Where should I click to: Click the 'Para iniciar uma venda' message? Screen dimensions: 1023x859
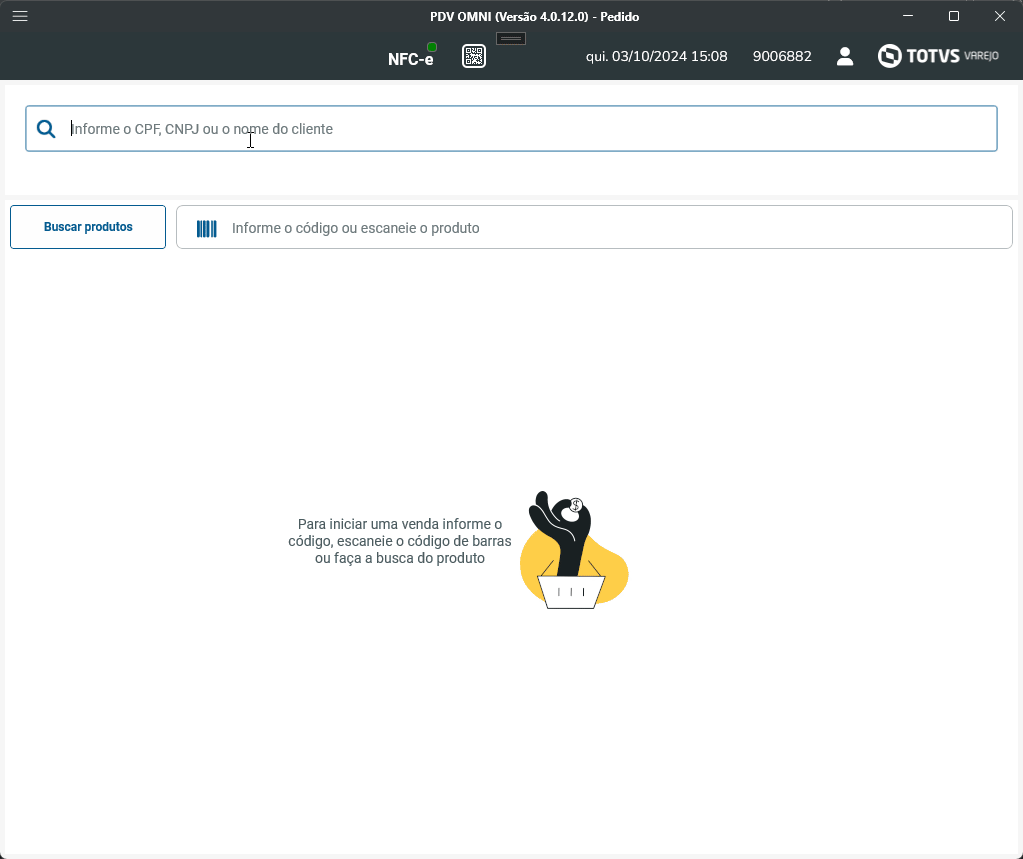(x=400, y=541)
